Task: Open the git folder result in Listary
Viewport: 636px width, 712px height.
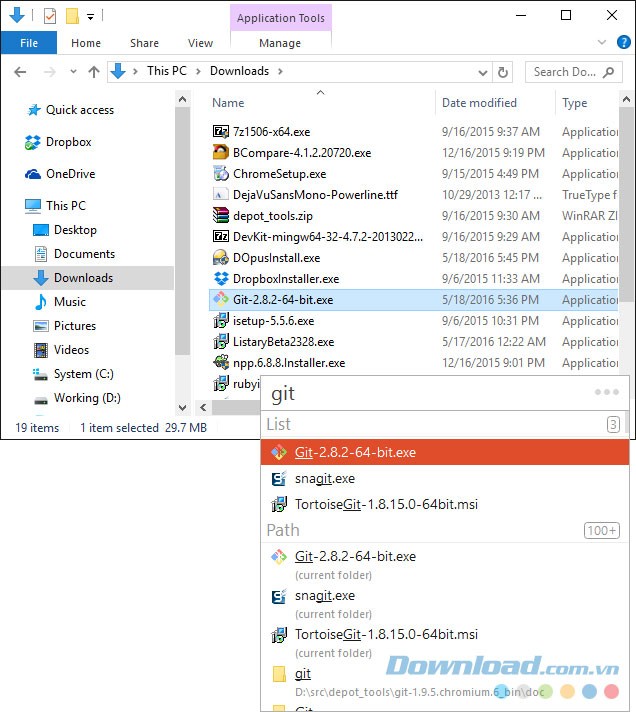Action: pos(445,682)
